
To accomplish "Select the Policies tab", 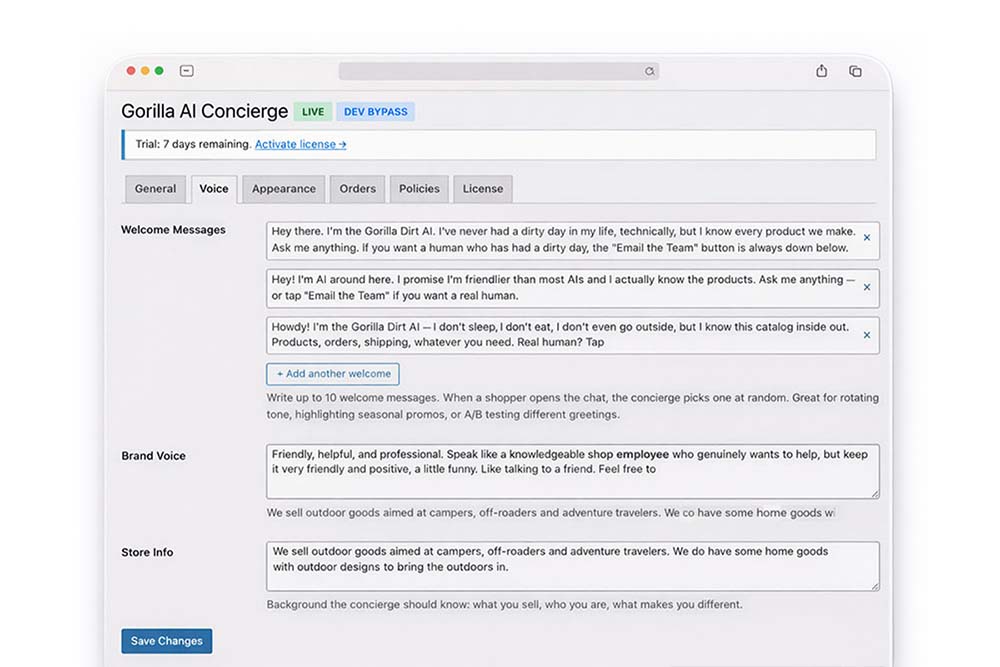I will [x=419, y=189].
